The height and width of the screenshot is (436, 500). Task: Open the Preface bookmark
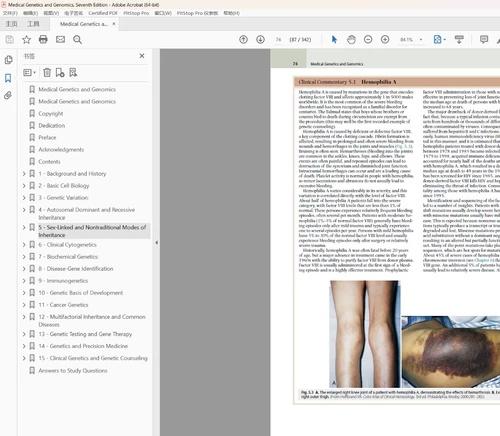click(47, 137)
